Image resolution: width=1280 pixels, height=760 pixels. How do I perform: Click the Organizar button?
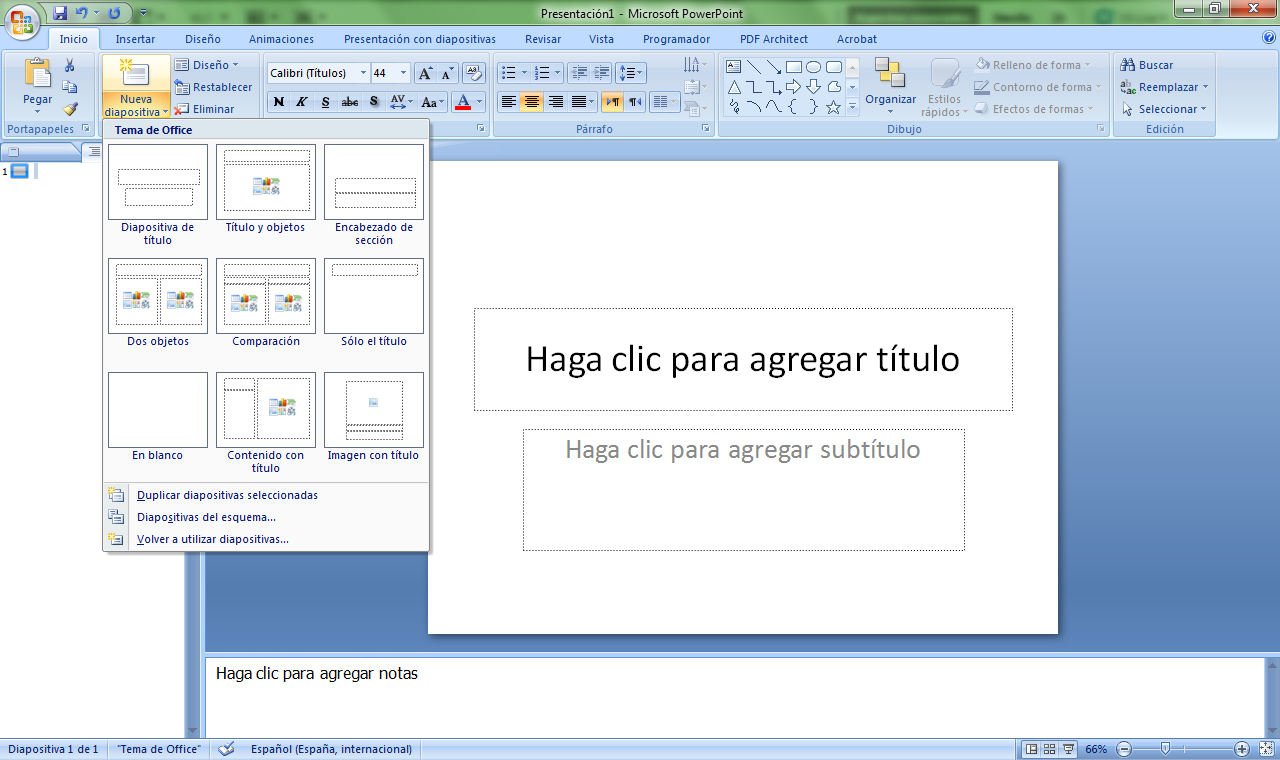pos(890,85)
